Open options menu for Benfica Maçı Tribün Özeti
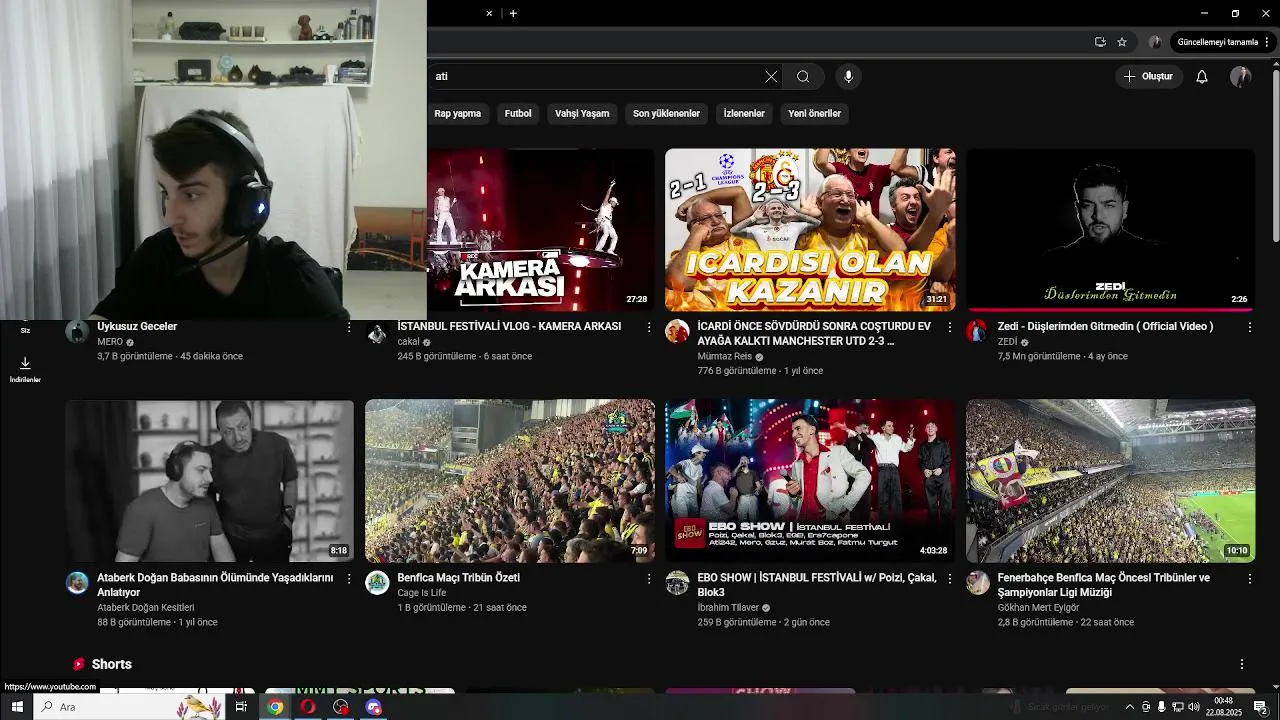This screenshot has height=720, width=1280. pos(649,578)
